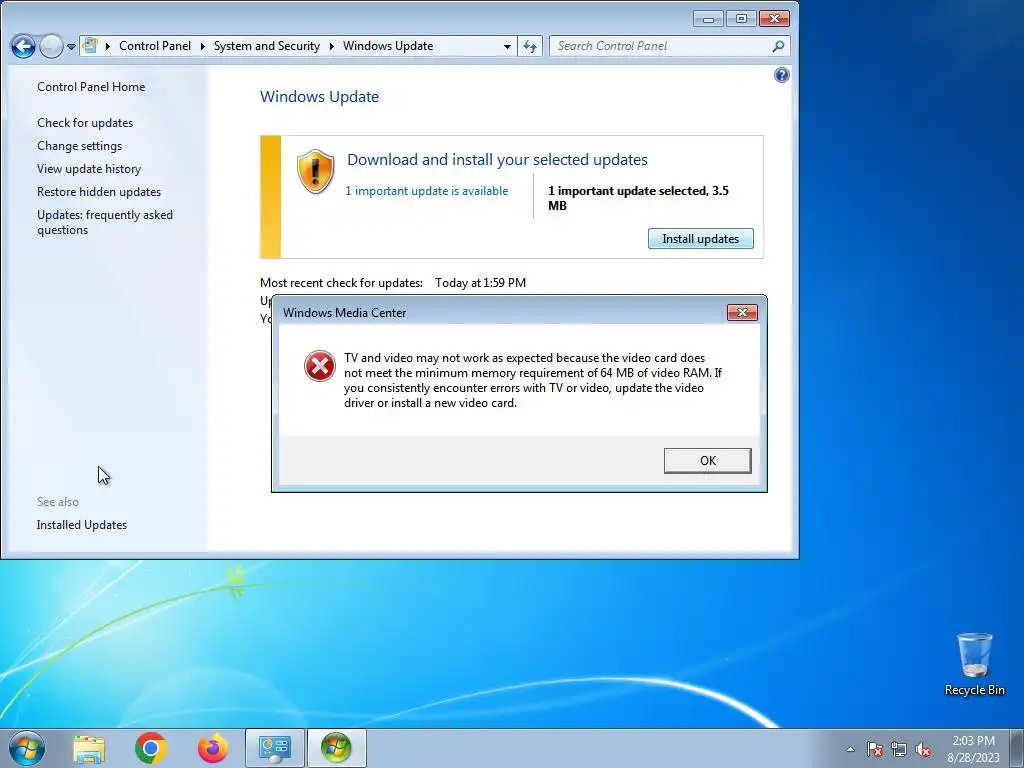Open Updates: frequently asked questions
Viewport: 1024px width, 768px height.
point(104,222)
